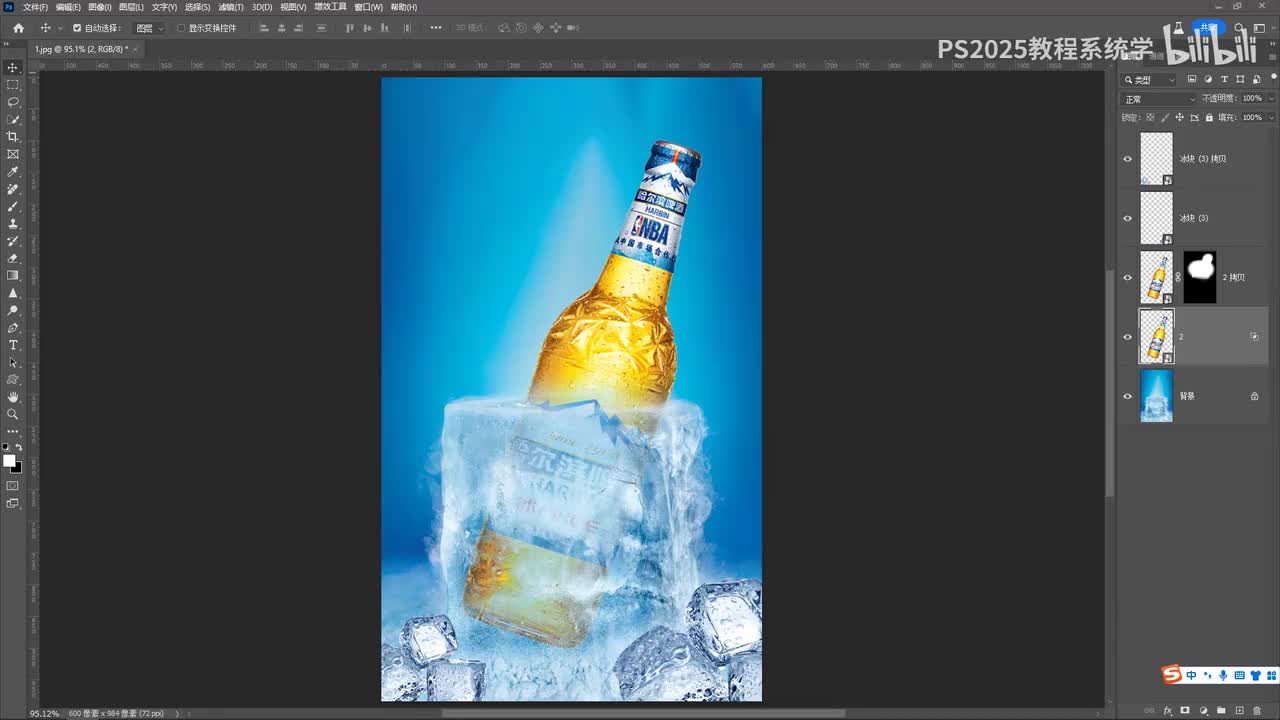The image size is (1280, 720).
Task: Hide the 背景 layer
Action: [1128, 396]
